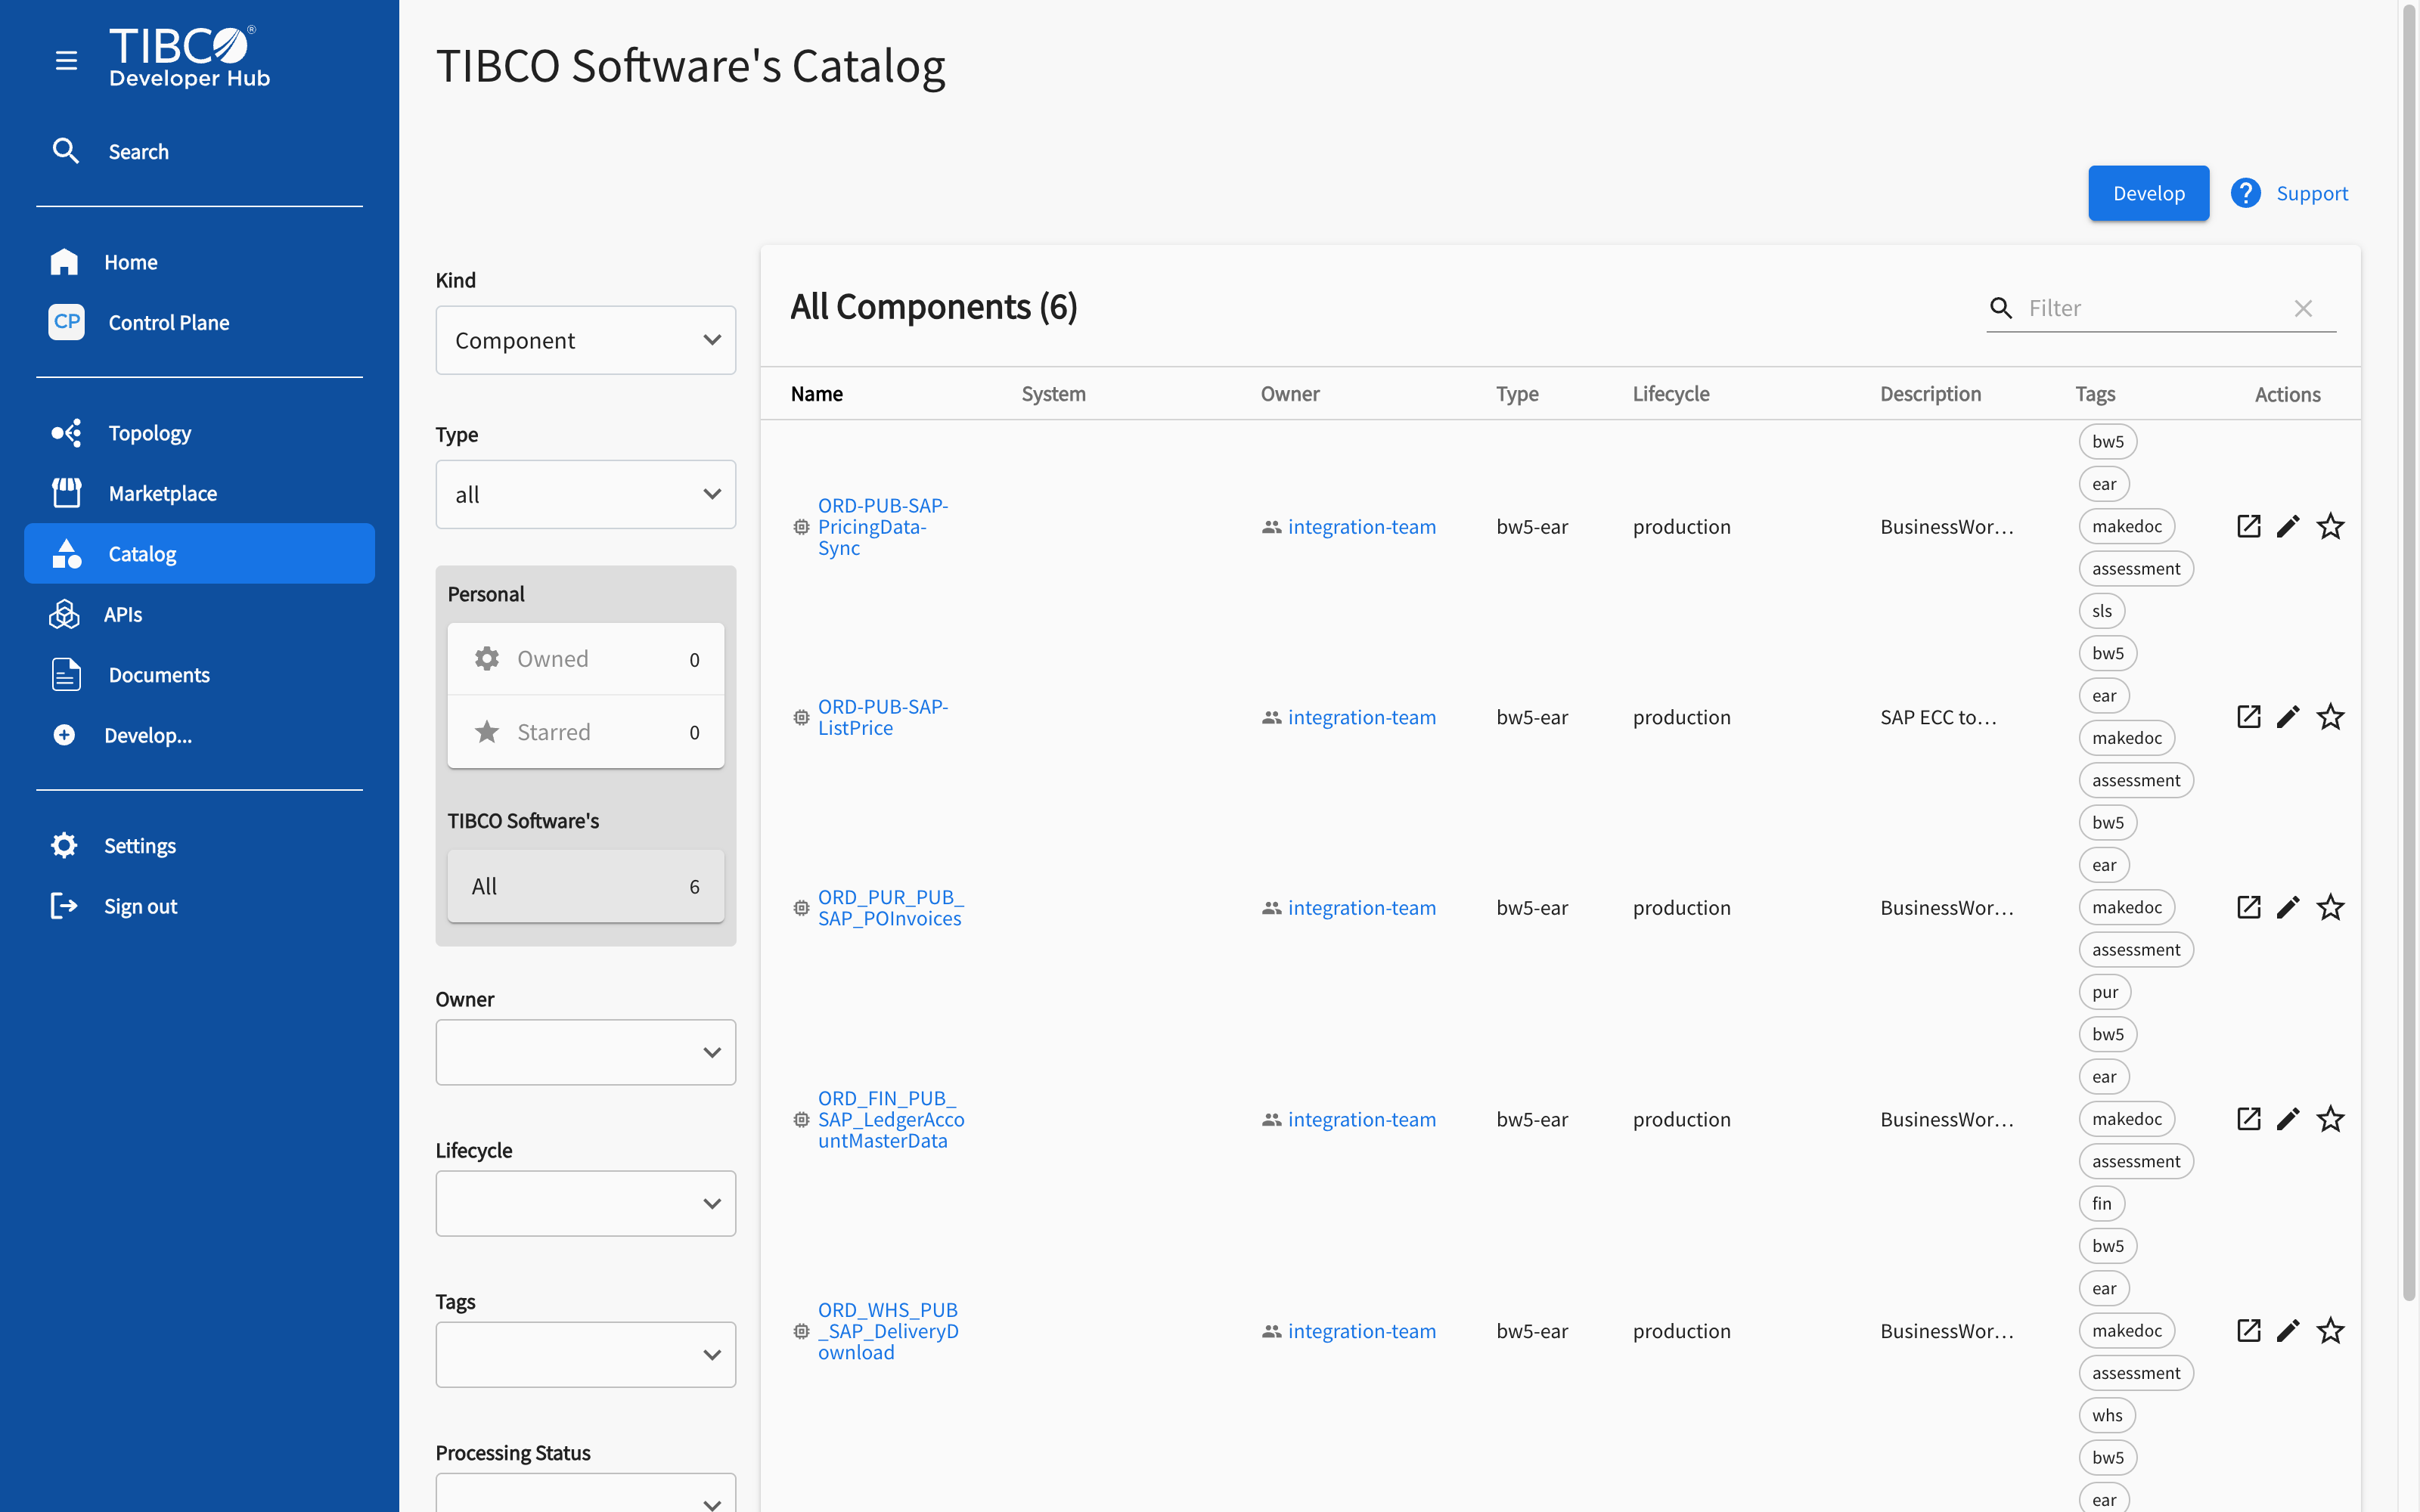
Task: Star the ORD-PUB-SAP-ListPrice component
Action: (x=2330, y=717)
